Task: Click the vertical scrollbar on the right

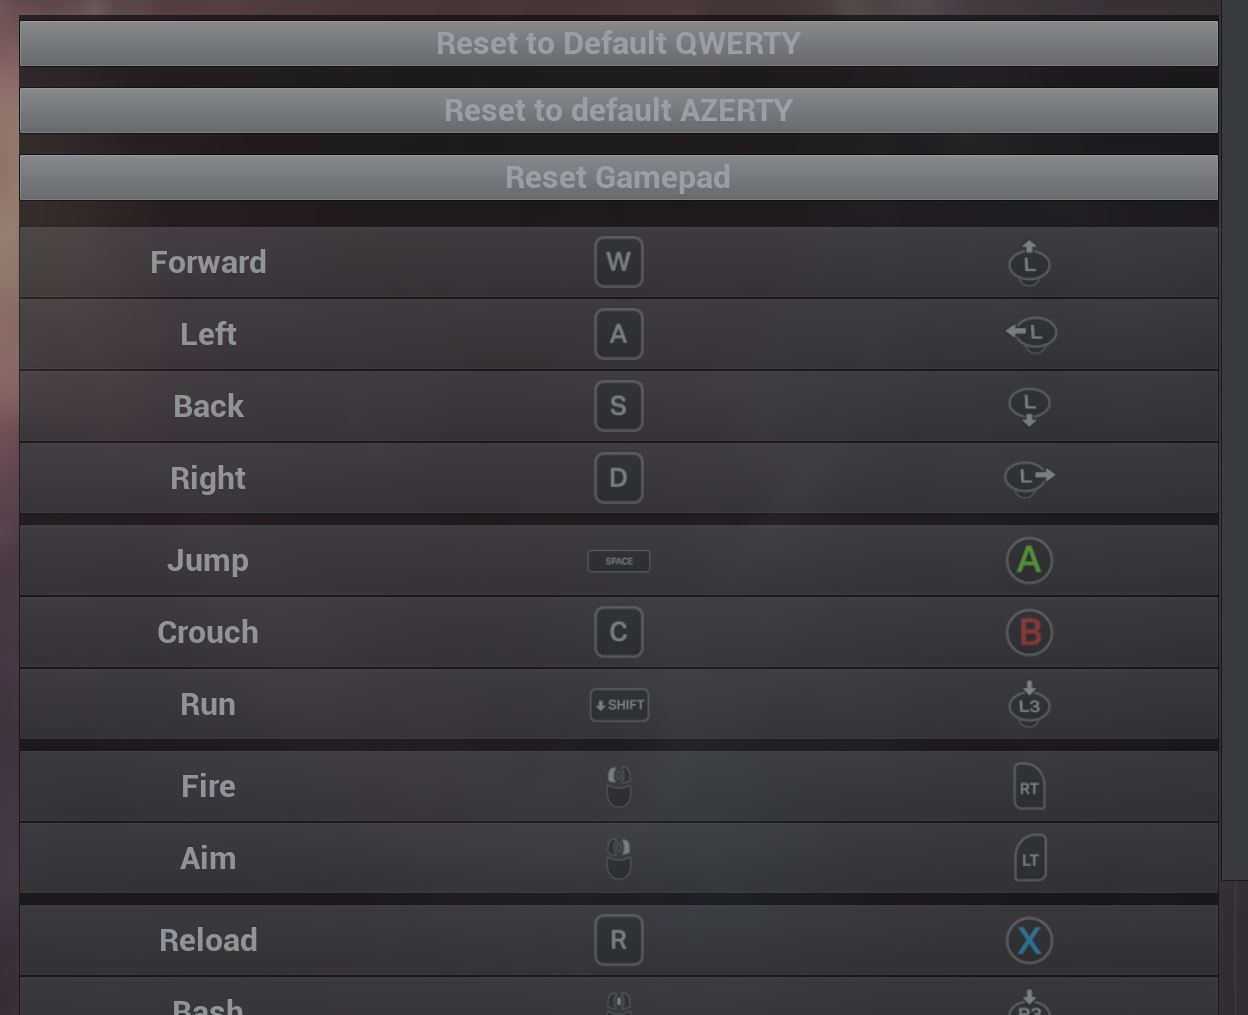Action: 1234,440
